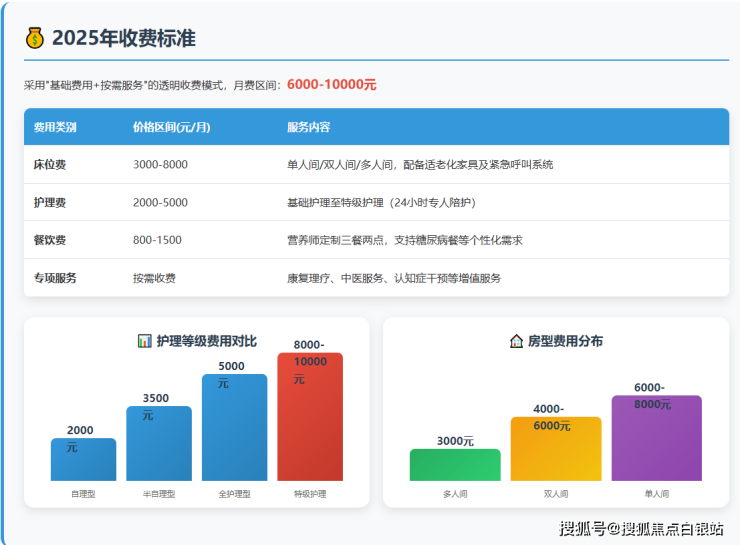Click the 餐饮费 price cell 800-1500

pyautogui.click(x=157, y=240)
